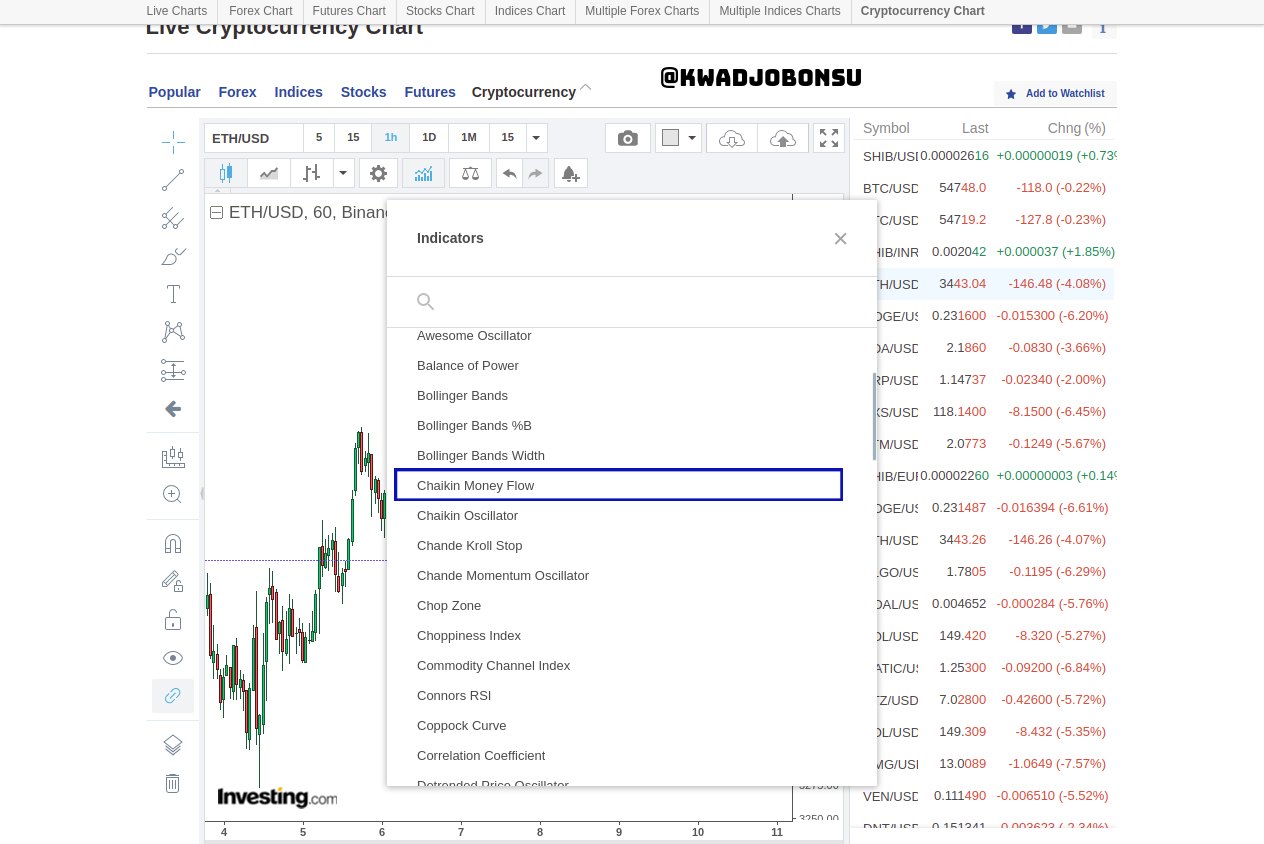Open the Live Charts top link

(177, 11)
